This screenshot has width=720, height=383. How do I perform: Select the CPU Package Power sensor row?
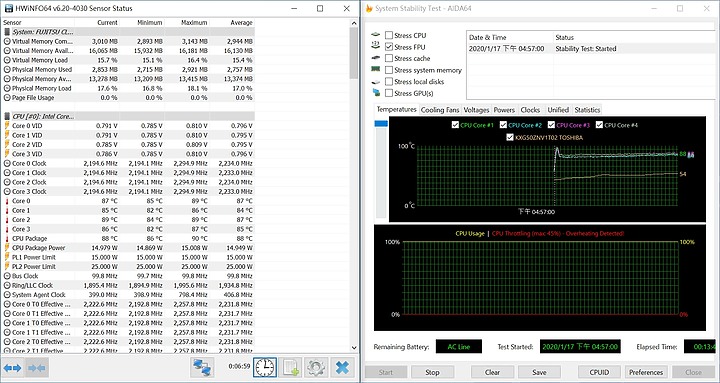[128, 248]
